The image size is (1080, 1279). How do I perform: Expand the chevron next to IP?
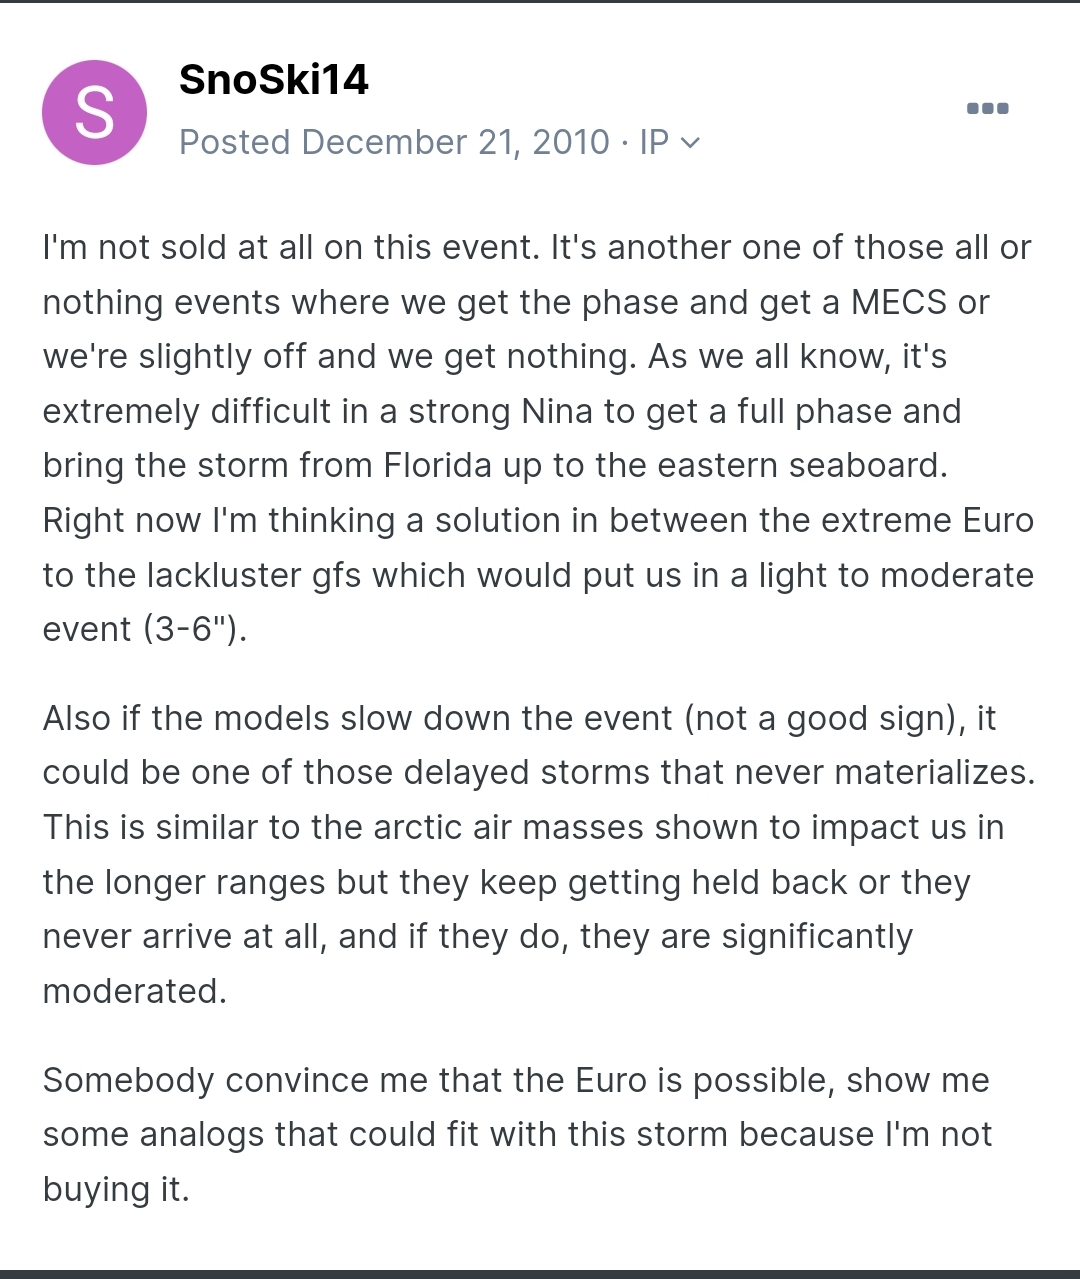point(690,143)
